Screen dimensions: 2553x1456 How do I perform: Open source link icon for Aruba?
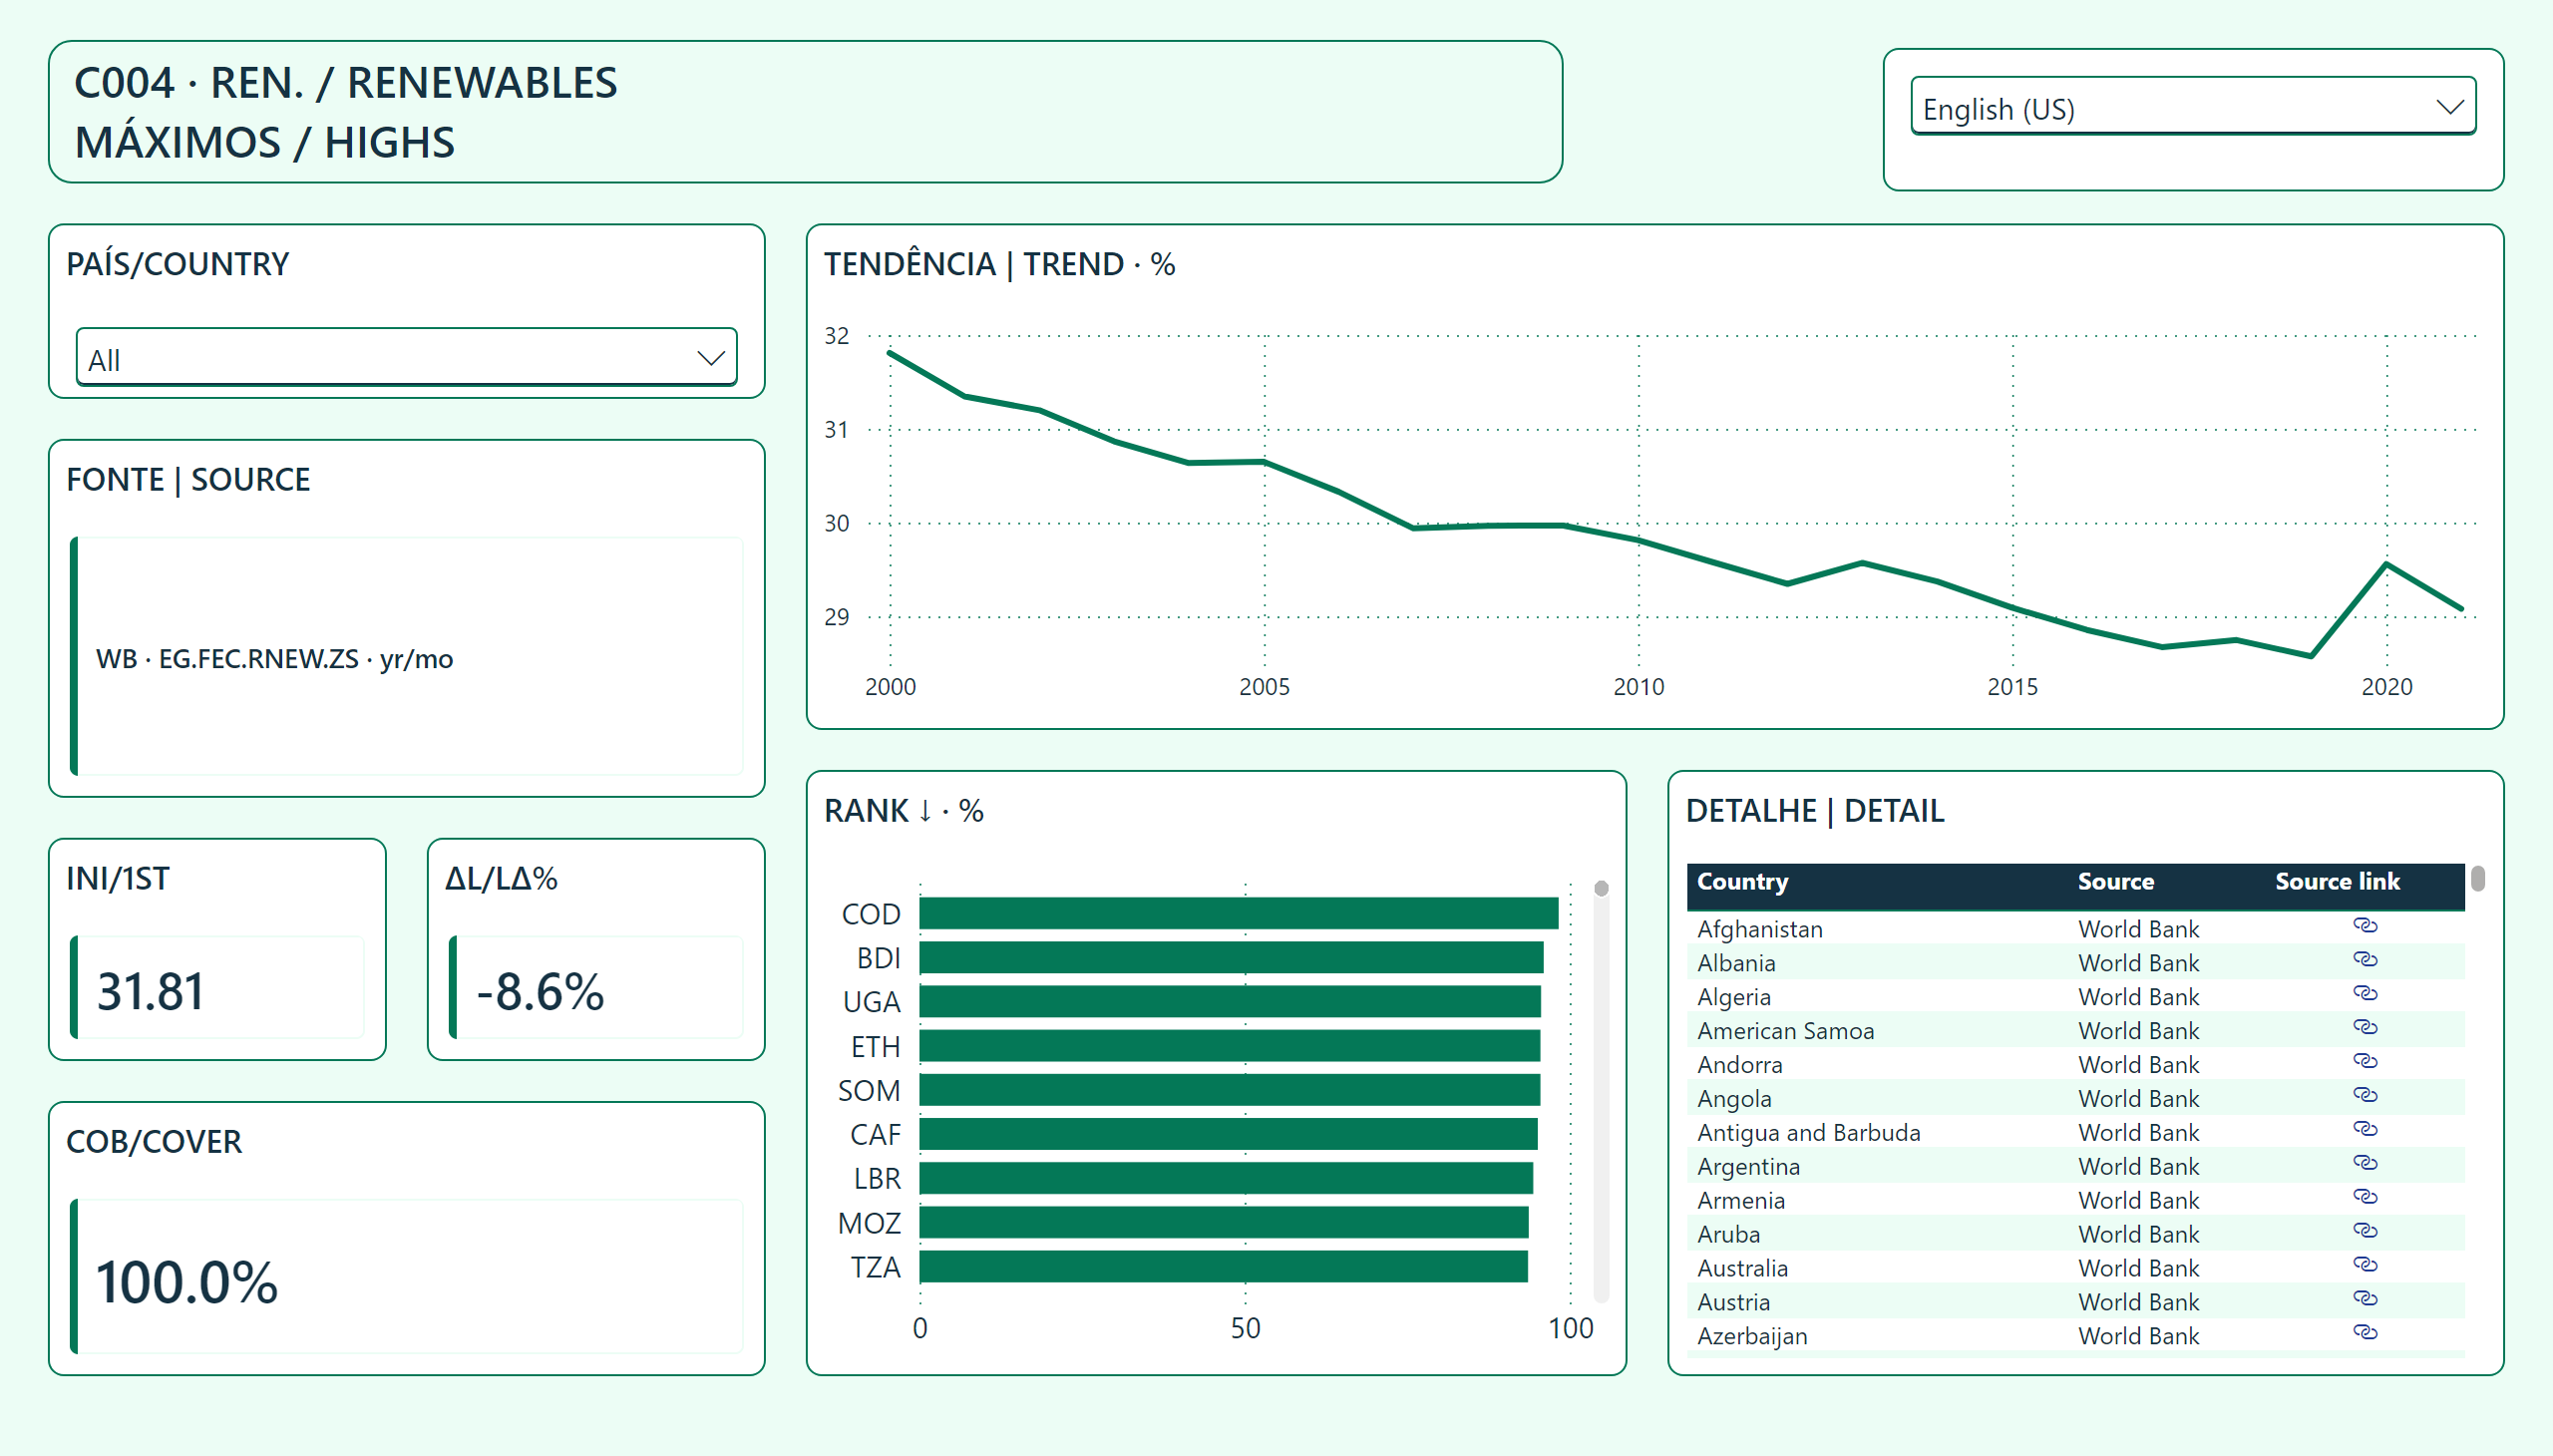click(x=2364, y=1231)
